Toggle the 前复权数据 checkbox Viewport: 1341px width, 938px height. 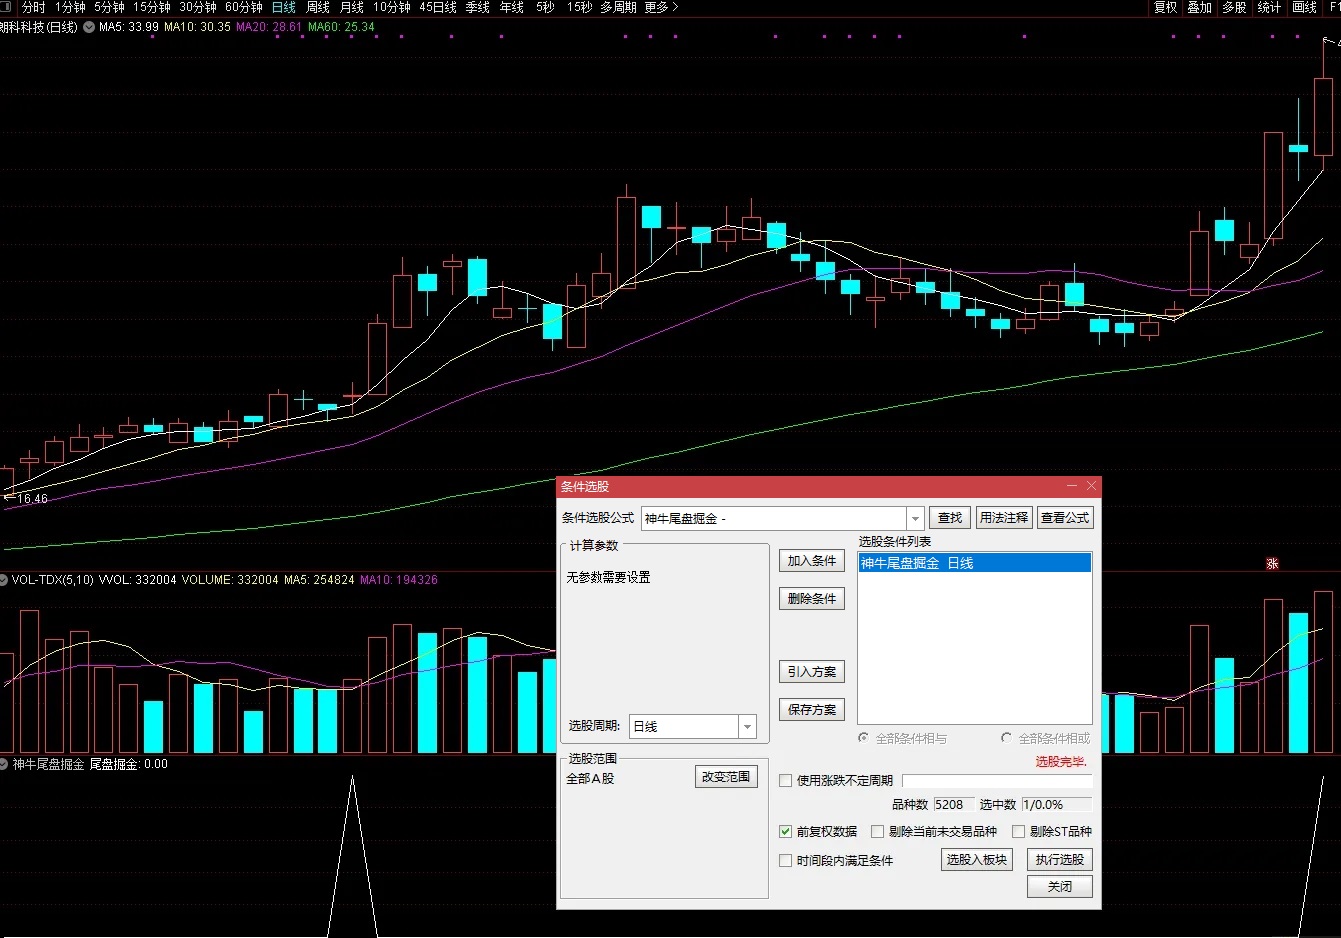[786, 832]
